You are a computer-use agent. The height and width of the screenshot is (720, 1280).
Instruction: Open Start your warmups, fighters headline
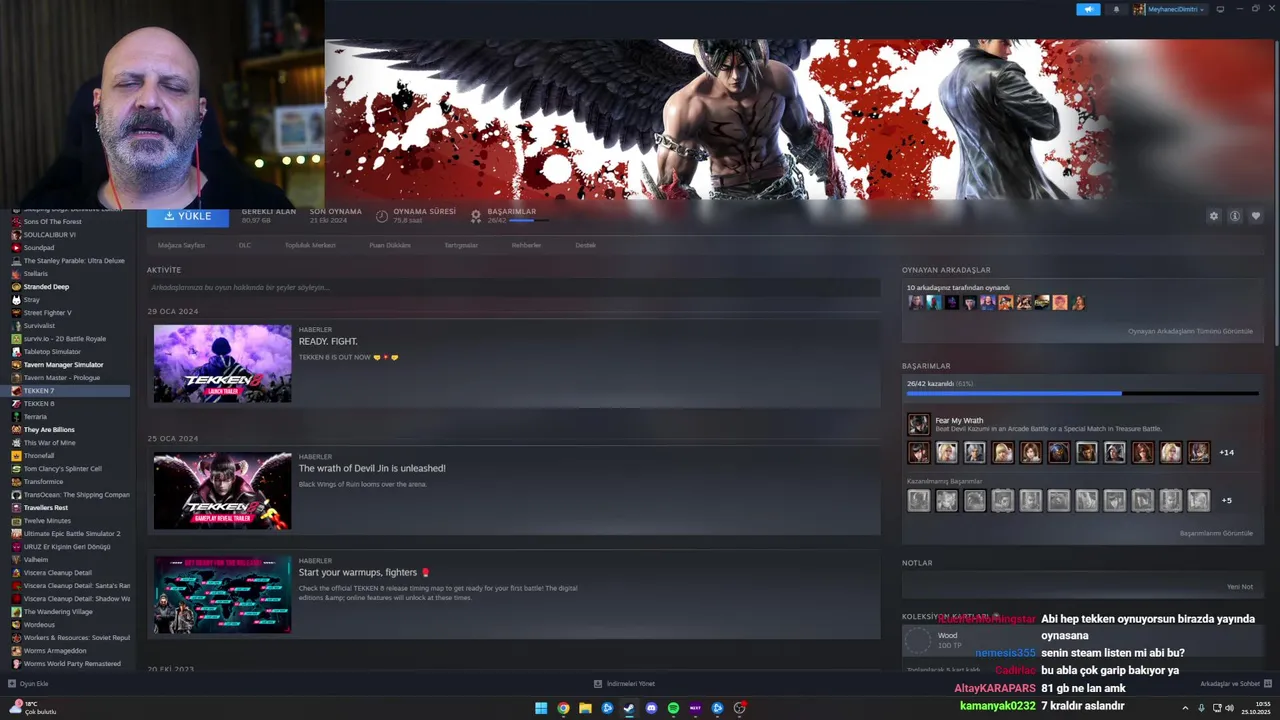point(364,572)
